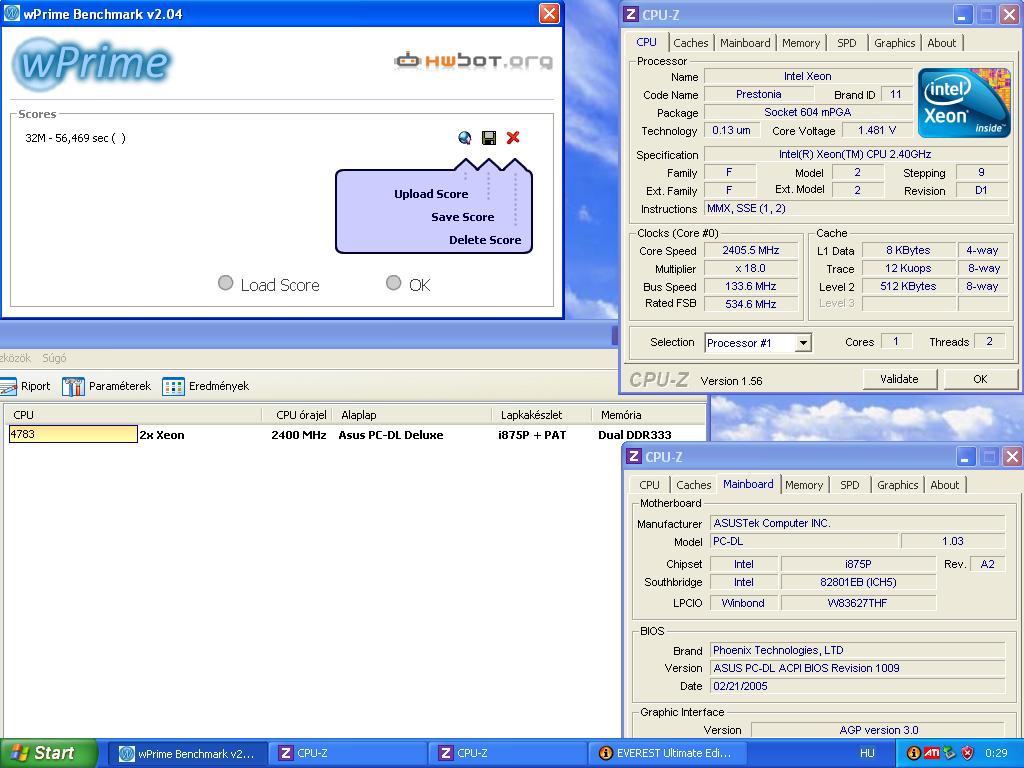Expand the Processor #1 selection dropdown
Viewport: 1024px width, 768px height.
point(803,343)
